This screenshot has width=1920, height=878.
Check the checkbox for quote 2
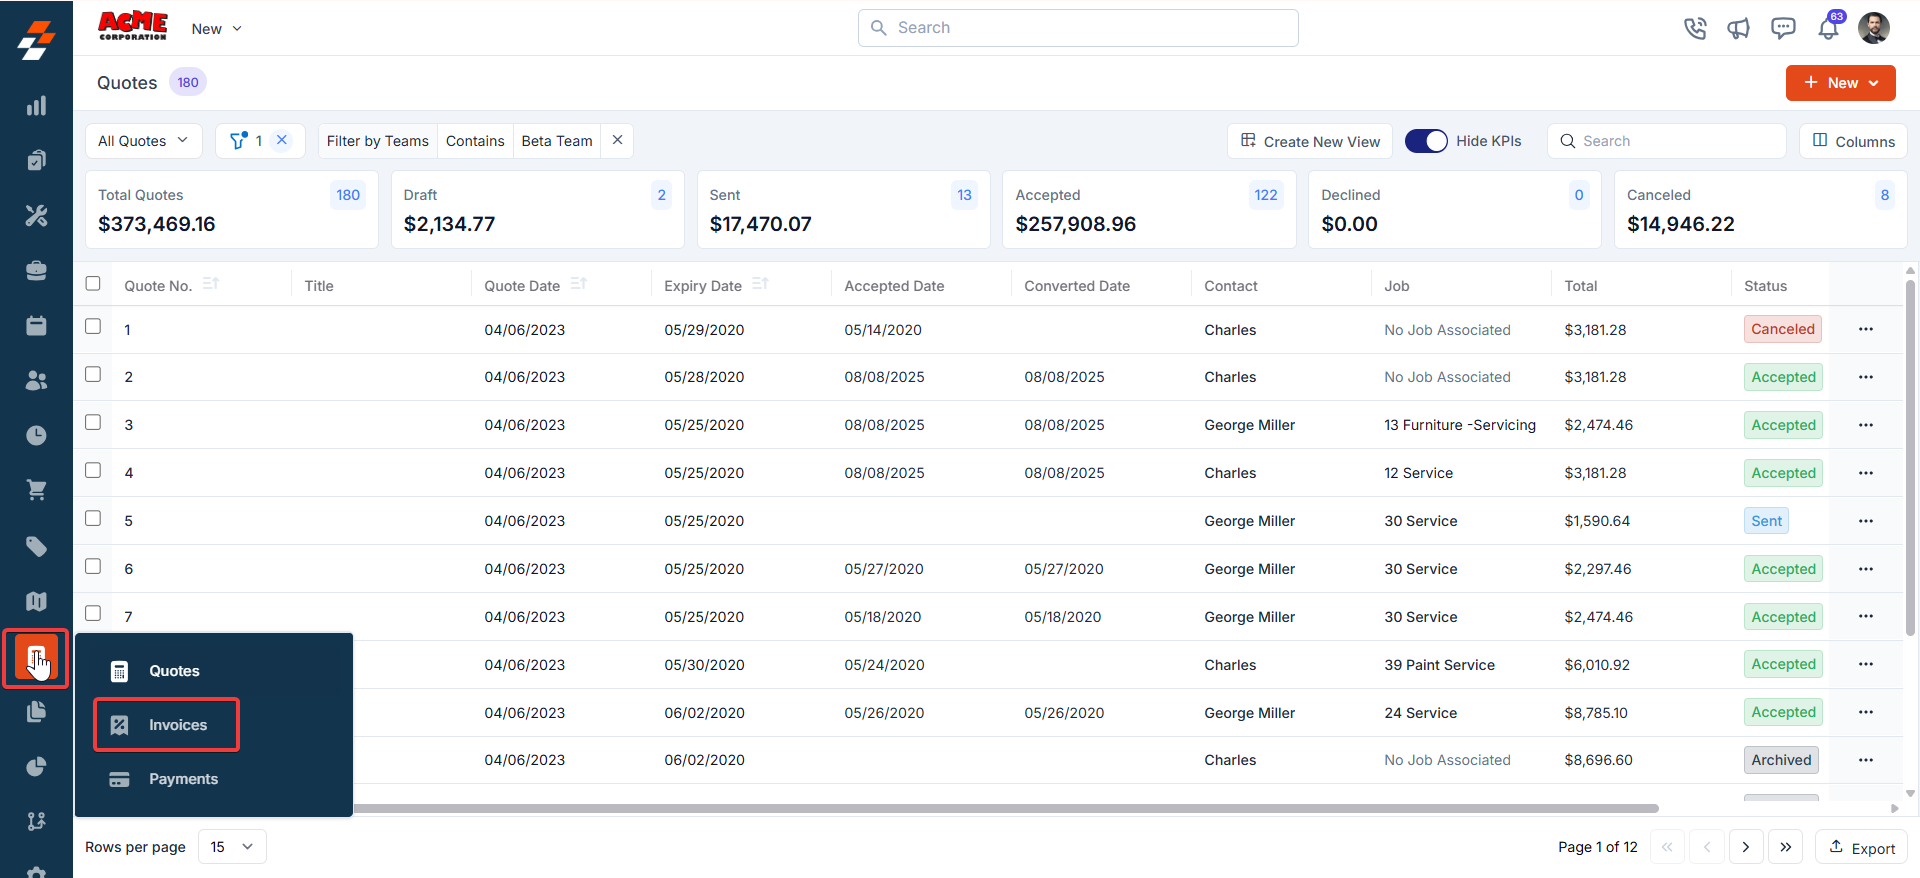pyautogui.click(x=93, y=374)
